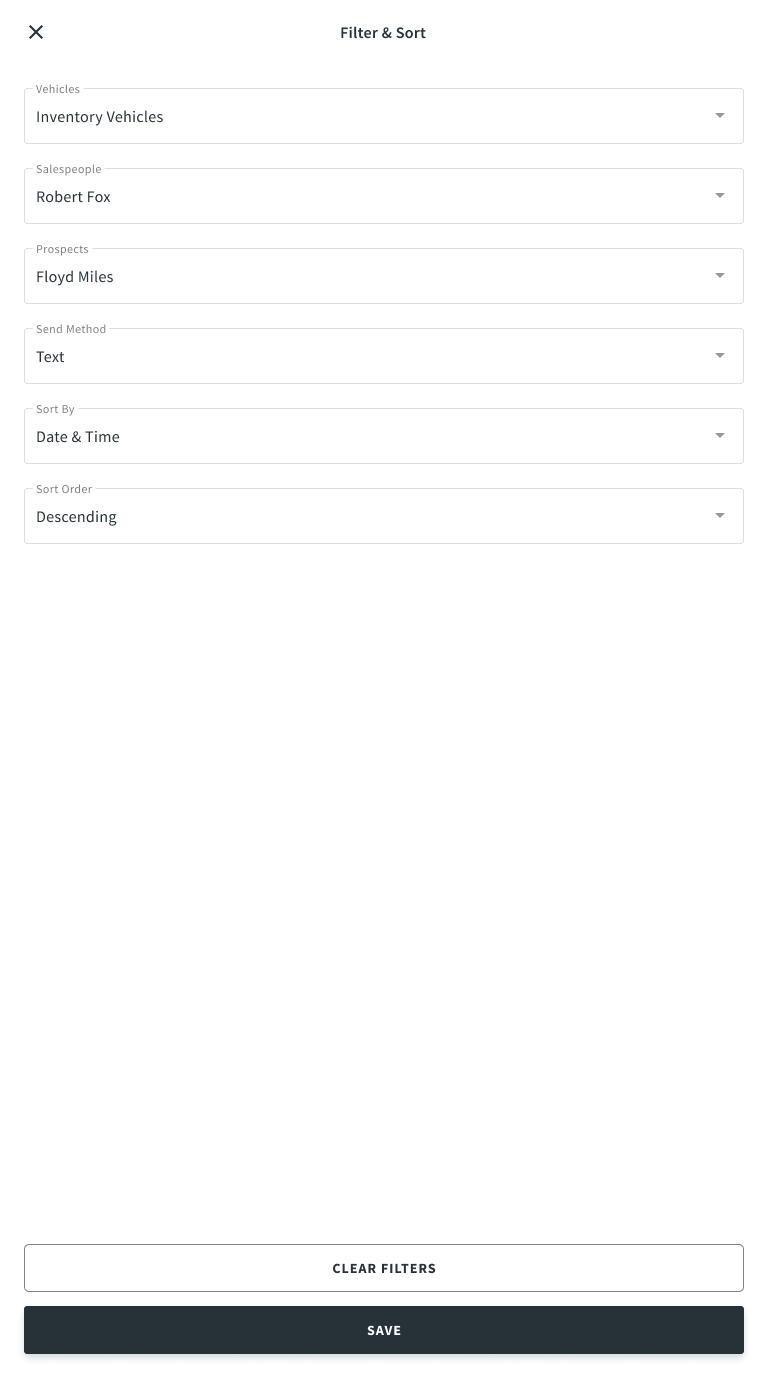Save the filter and sort settings
Screen dimensions: 768x1376
pos(384,1330)
